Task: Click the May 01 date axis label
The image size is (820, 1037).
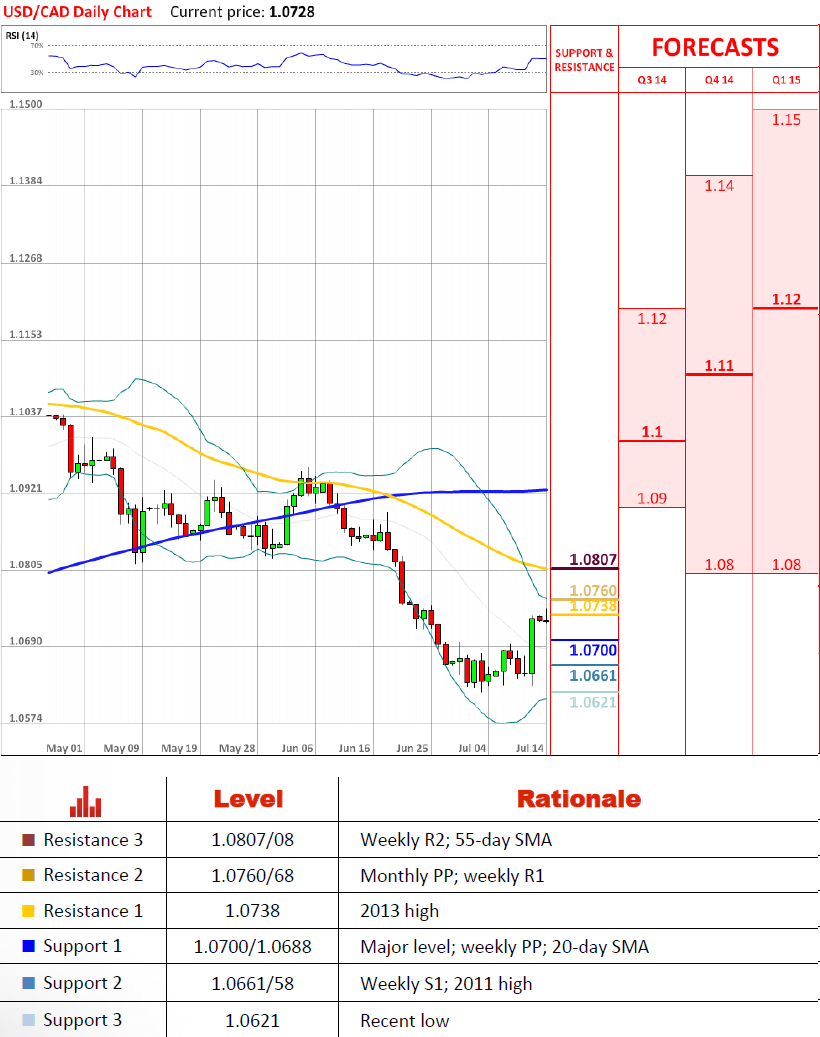Action: point(64,748)
